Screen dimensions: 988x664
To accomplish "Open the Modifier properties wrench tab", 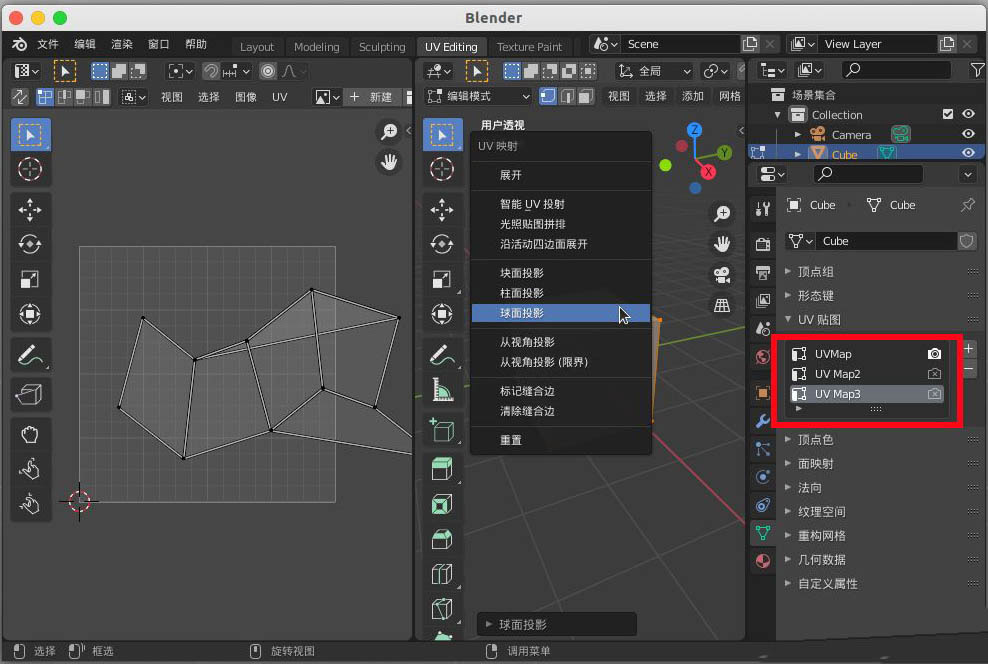I will coord(762,421).
